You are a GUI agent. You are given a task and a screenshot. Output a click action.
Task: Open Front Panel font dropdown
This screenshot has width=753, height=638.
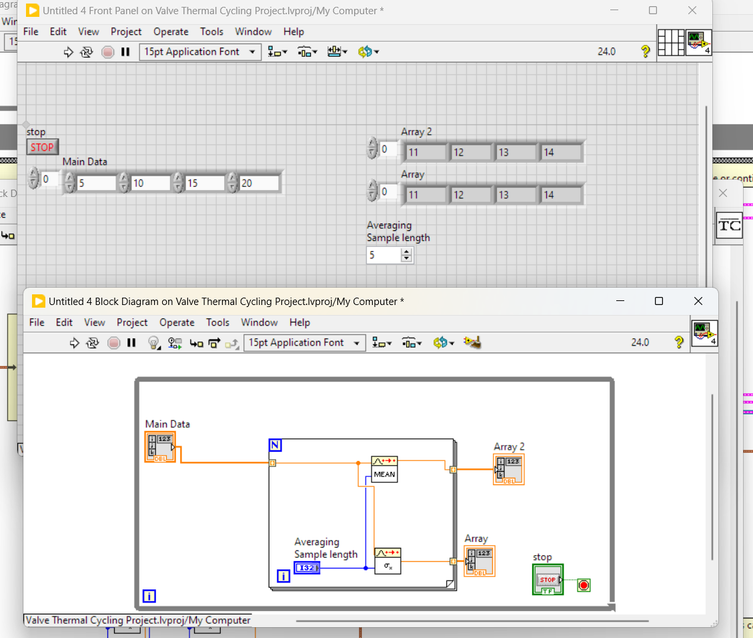pos(200,52)
